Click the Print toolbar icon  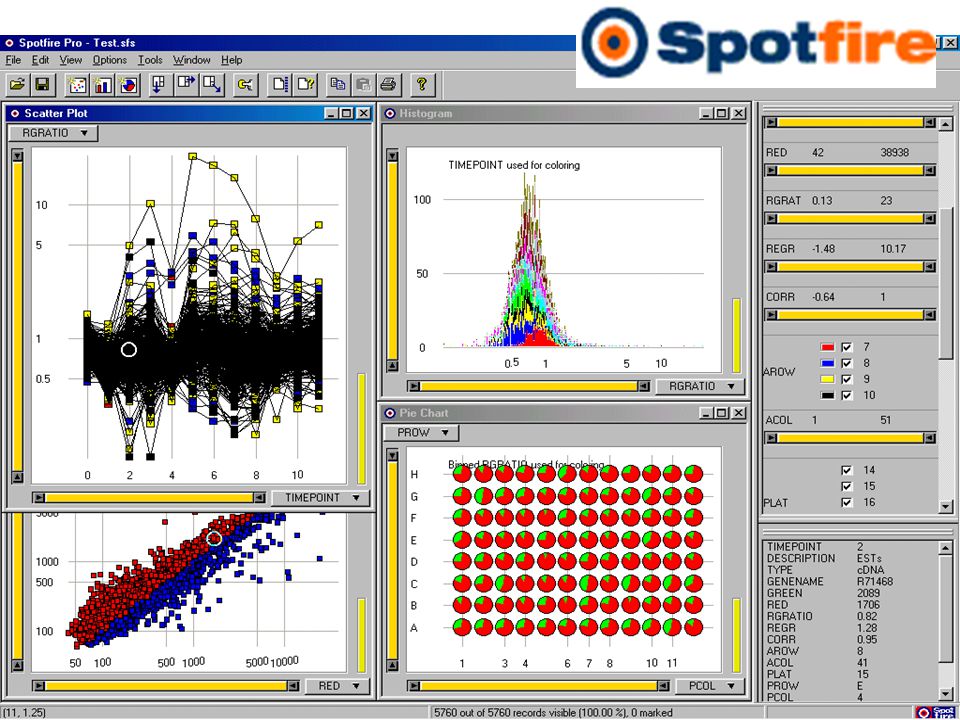click(388, 84)
